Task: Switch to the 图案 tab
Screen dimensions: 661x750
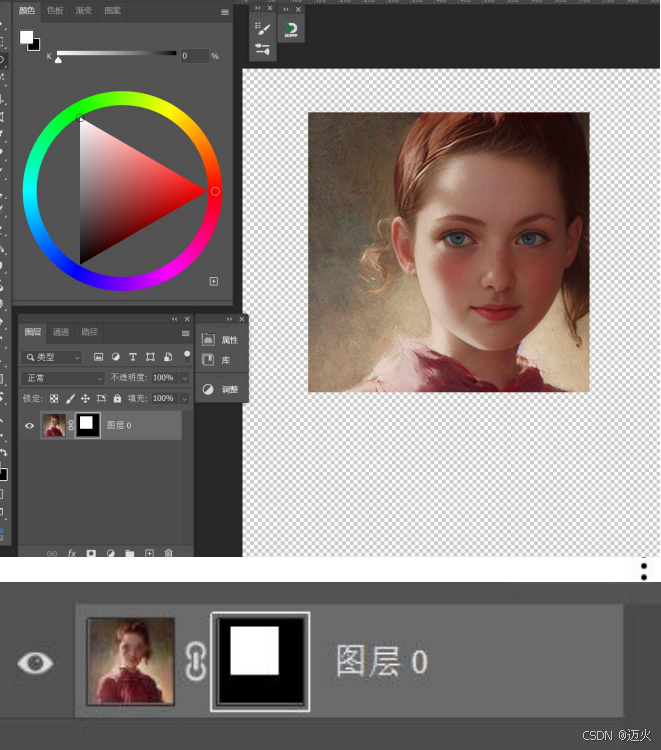Action: (112, 11)
